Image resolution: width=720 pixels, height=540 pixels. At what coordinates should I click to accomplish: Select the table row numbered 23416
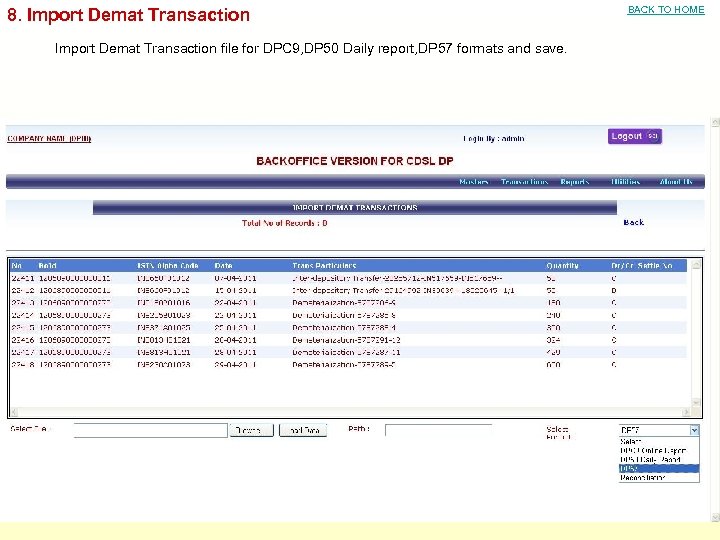pyautogui.click(x=349, y=340)
